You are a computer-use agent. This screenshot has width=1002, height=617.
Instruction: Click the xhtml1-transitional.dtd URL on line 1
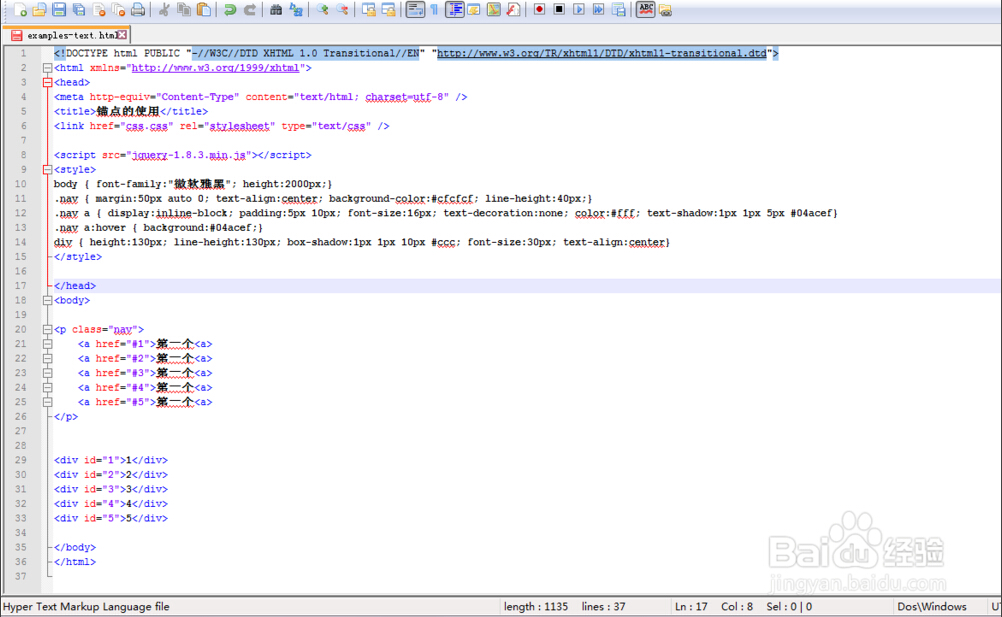pos(601,53)
